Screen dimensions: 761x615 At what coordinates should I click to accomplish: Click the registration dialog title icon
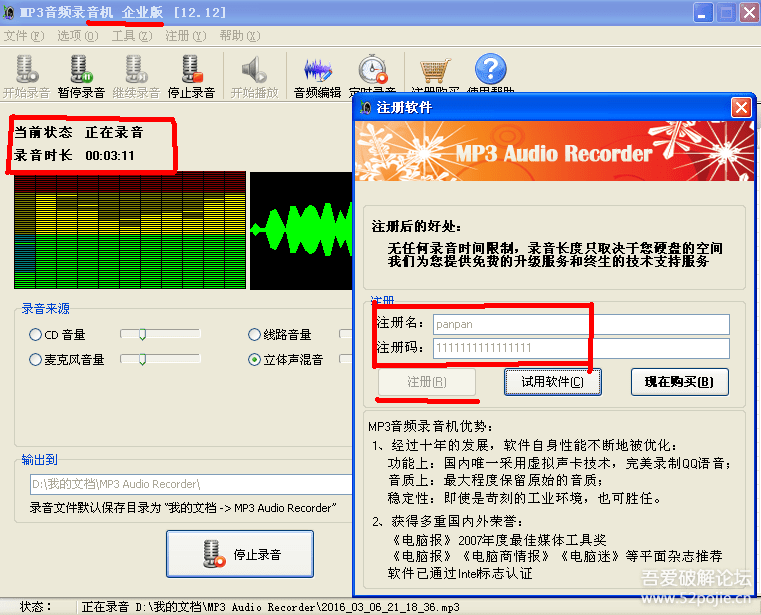click(365, 107)
